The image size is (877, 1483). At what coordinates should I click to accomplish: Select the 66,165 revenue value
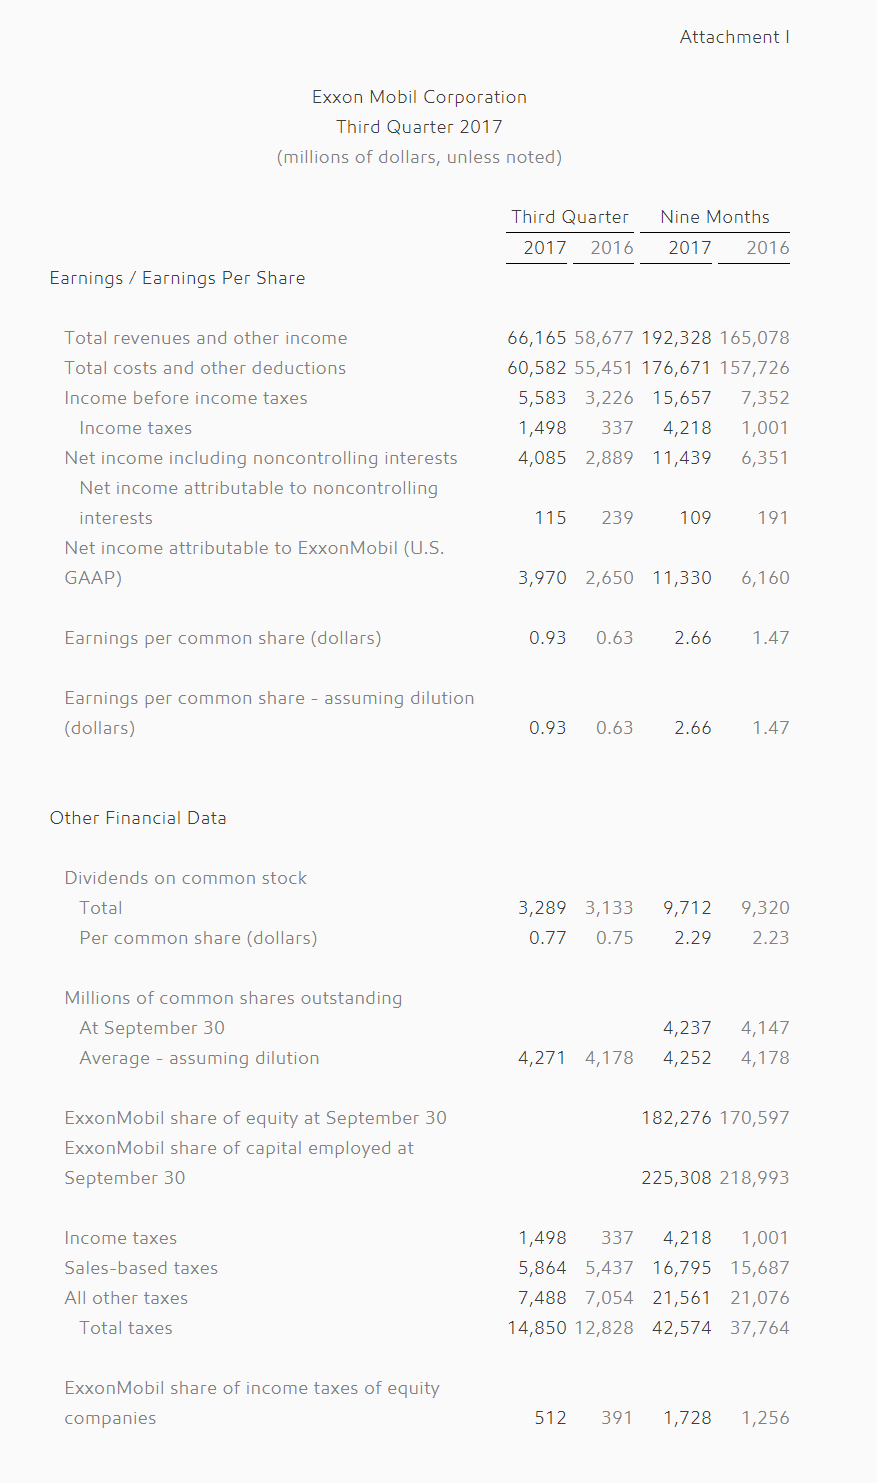point(537,338)
